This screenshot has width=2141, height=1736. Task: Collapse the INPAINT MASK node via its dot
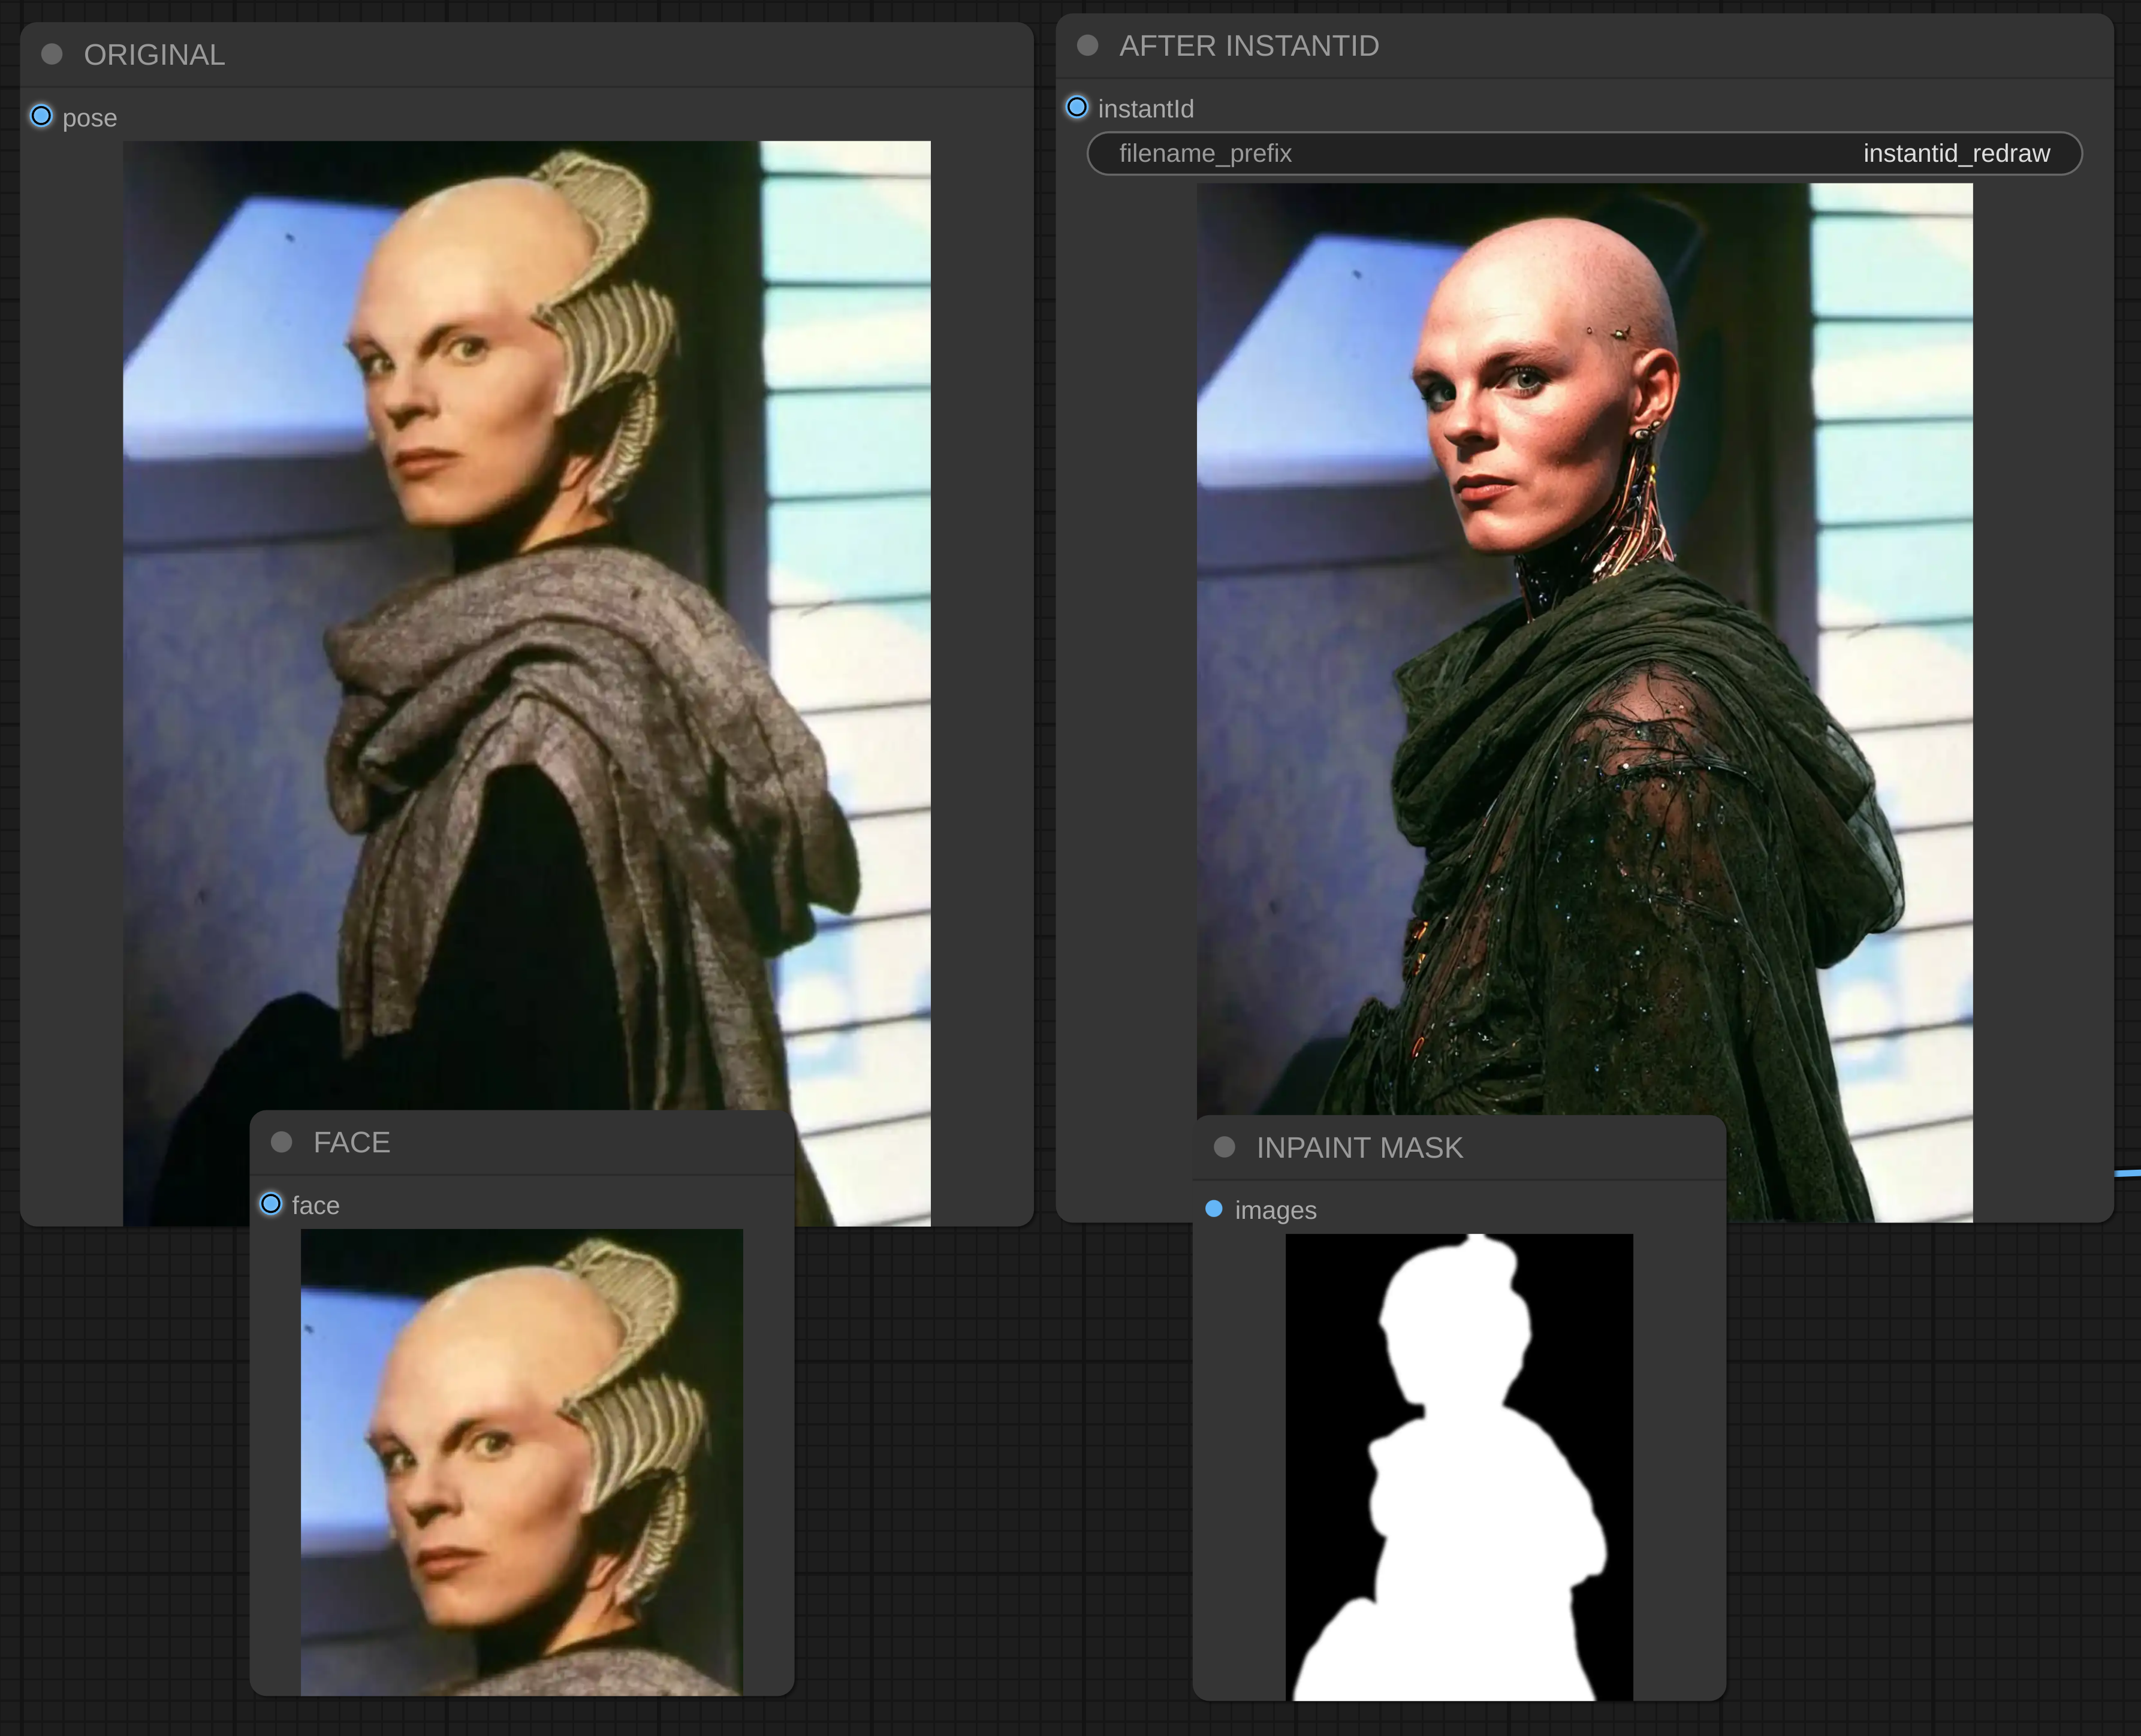click(1224, 1147)
